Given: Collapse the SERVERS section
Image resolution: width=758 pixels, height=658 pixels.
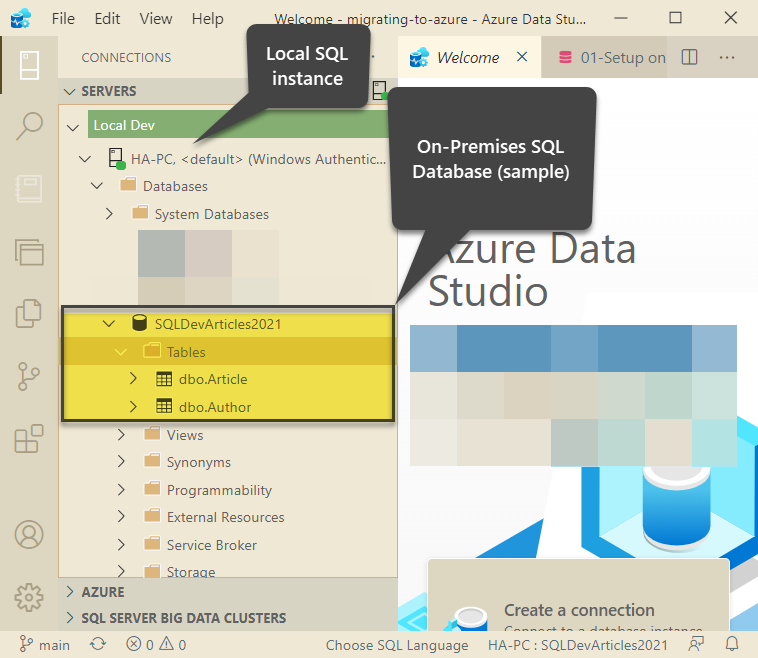Looking at the screenshot, I should point(70,91).
